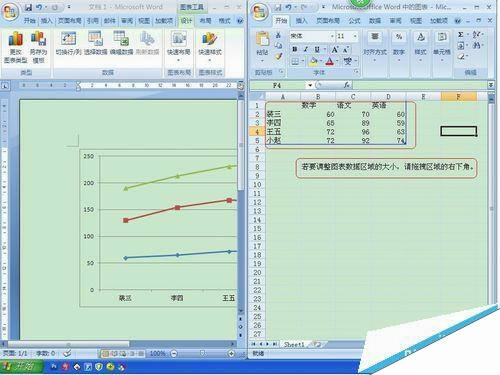Open the Select Data tool
Viewport: 500px width, 375px height.
click(95, 43)
